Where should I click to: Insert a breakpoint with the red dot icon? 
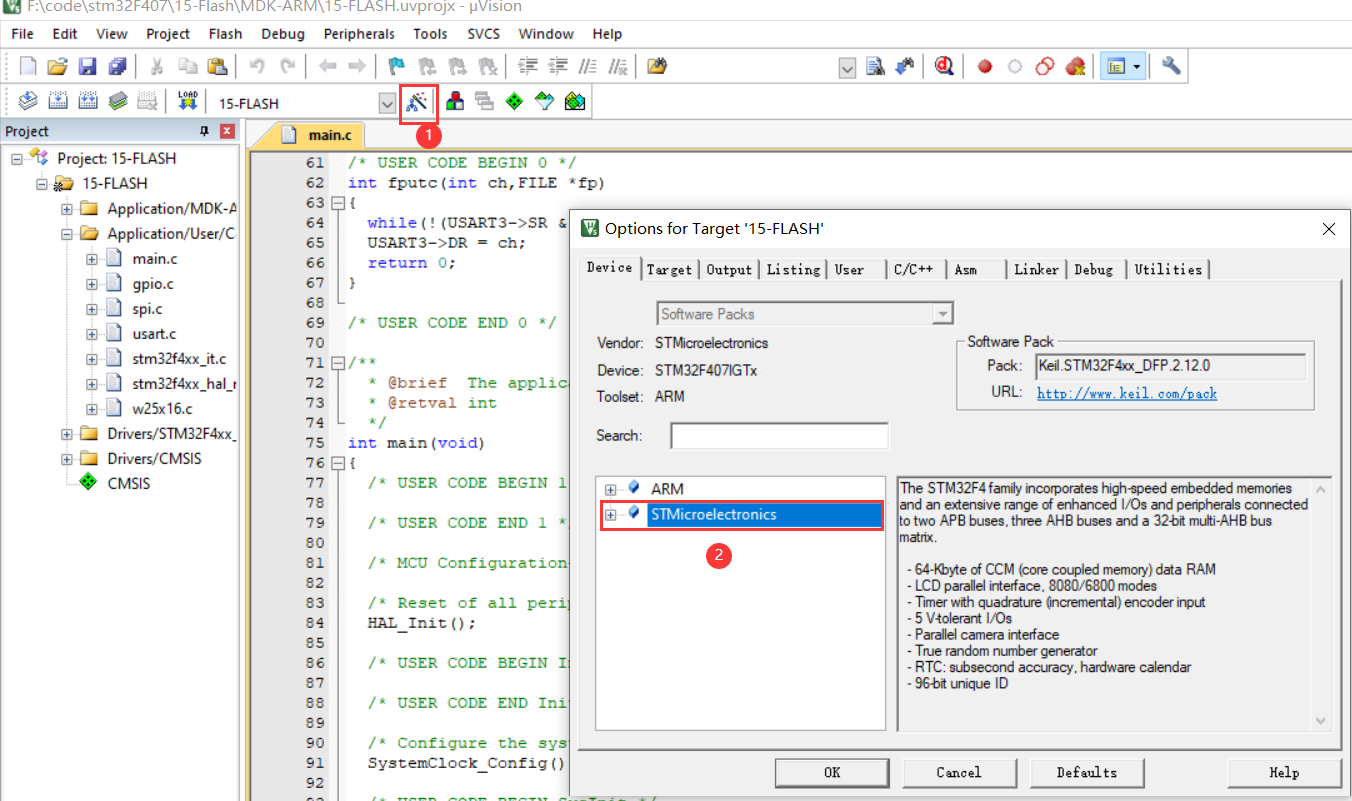pos(985,66)
